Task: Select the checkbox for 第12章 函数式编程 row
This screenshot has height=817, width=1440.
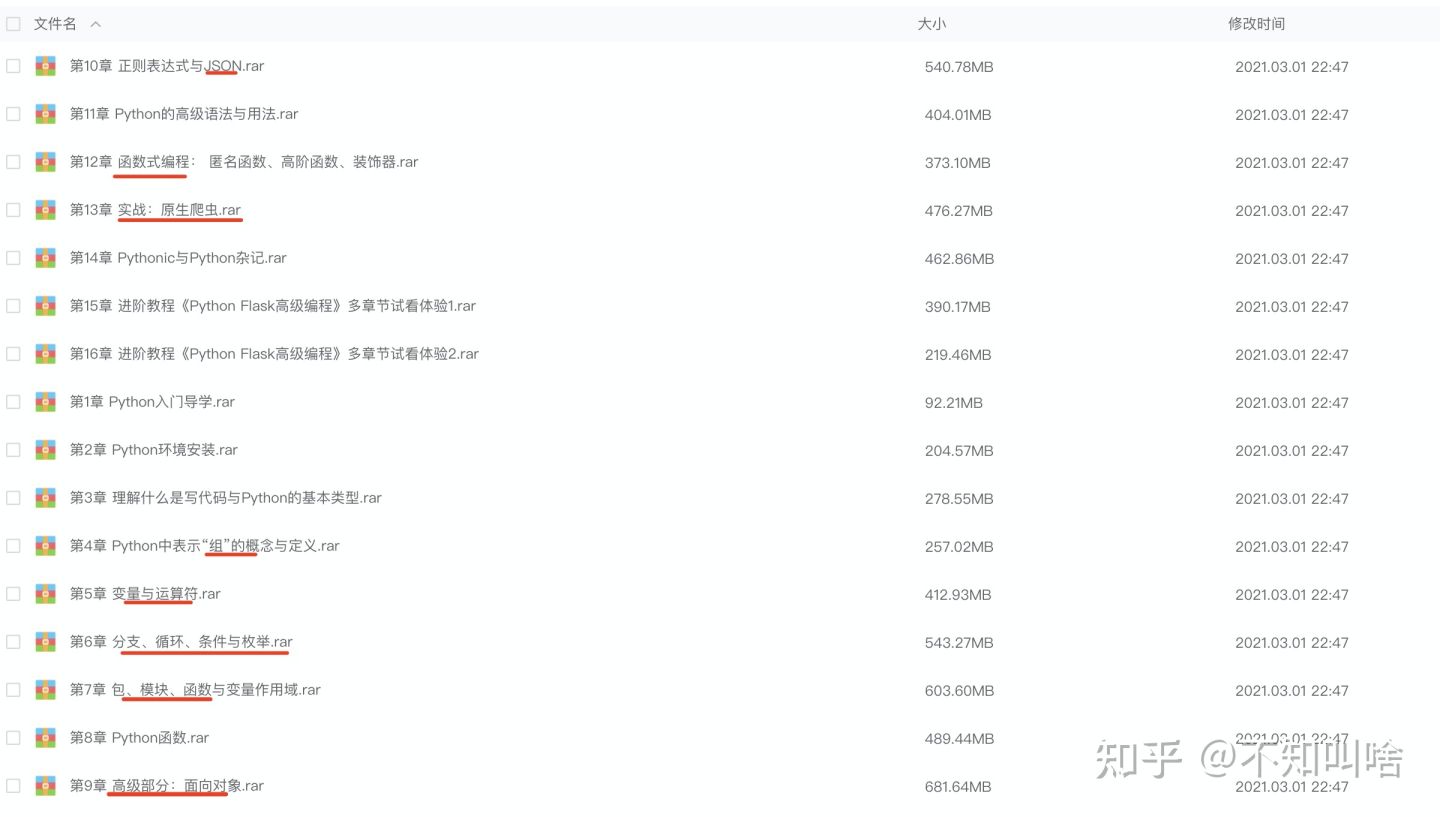Action: pyautogui.click(x=13, y=162)
